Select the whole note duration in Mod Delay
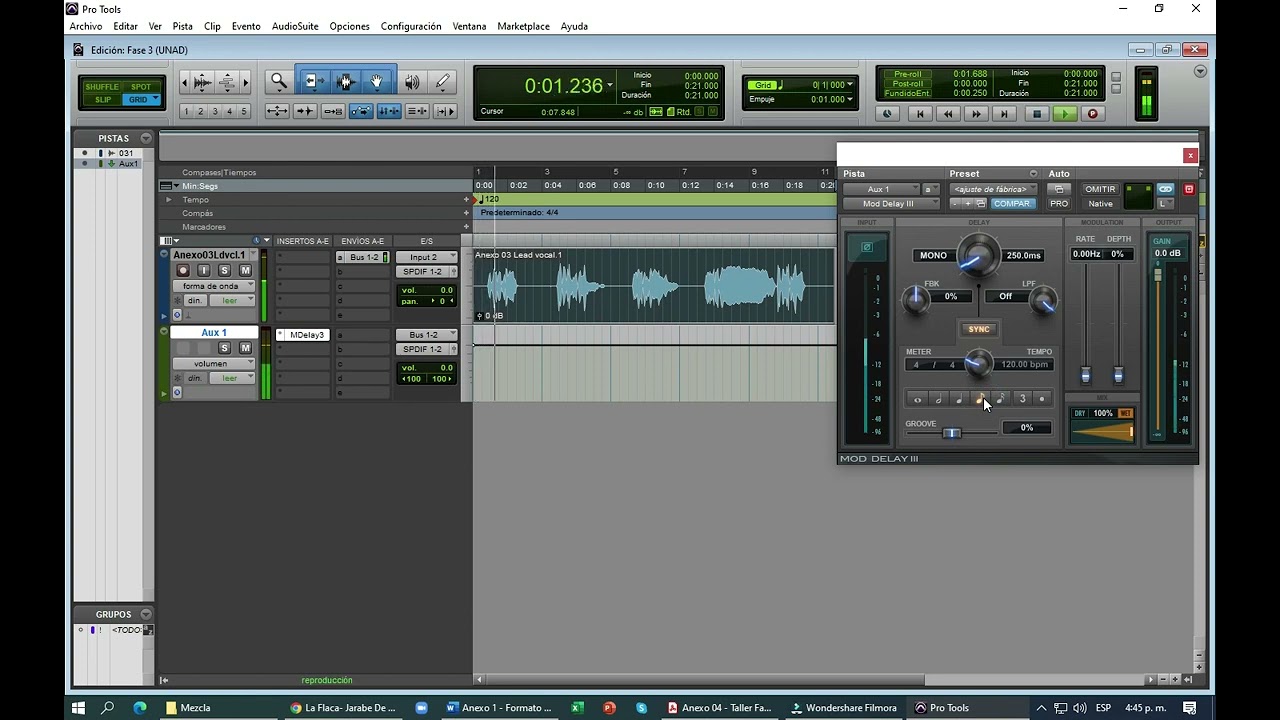This screenshot has width=1280, height=720. pos(917,399)
